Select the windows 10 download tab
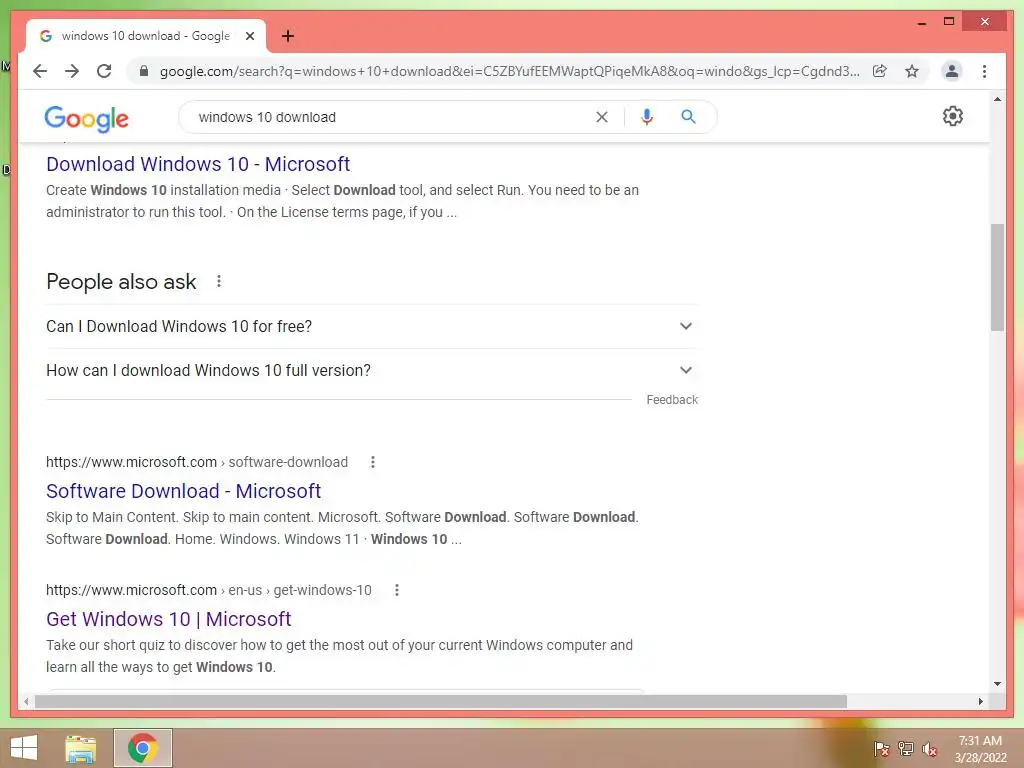The width and height of the screenshot is (1024, 768). click(x=146, y=36)
